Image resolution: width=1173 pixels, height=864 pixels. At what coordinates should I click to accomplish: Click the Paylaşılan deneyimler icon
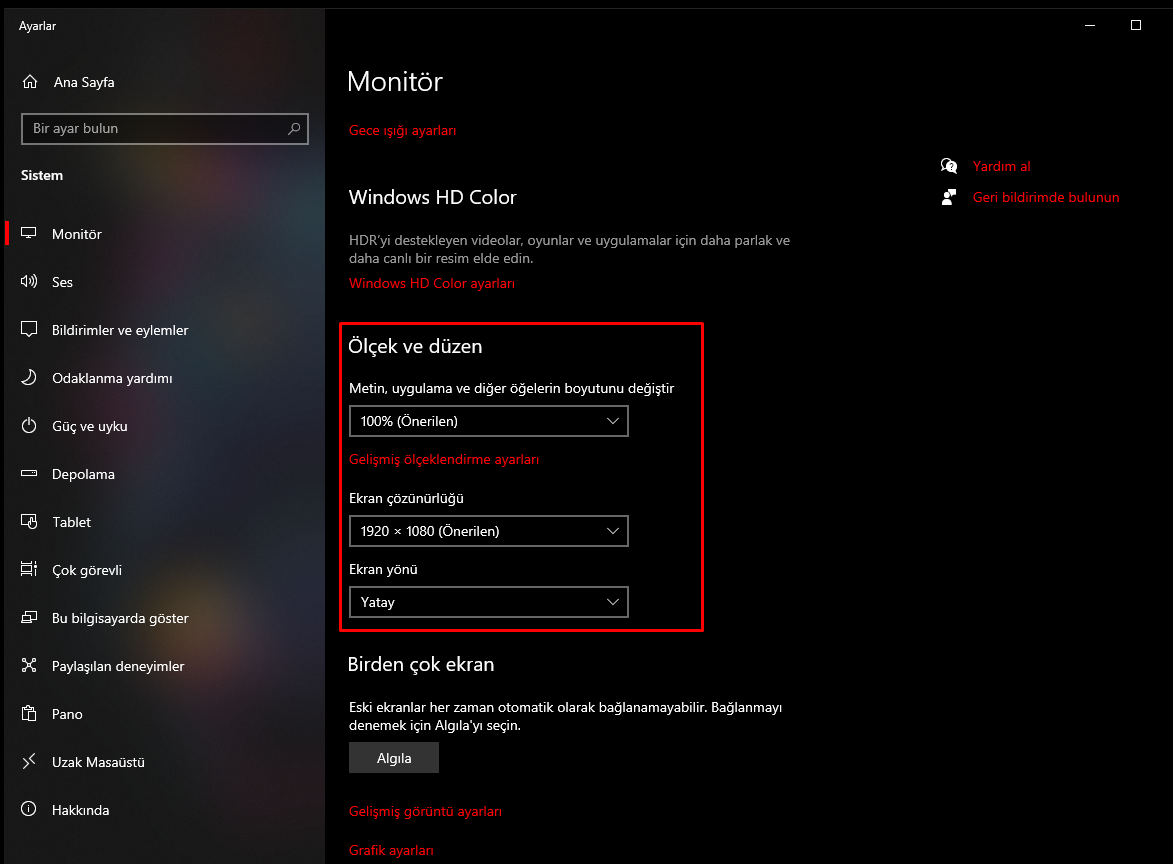click(x=28, y=665)
